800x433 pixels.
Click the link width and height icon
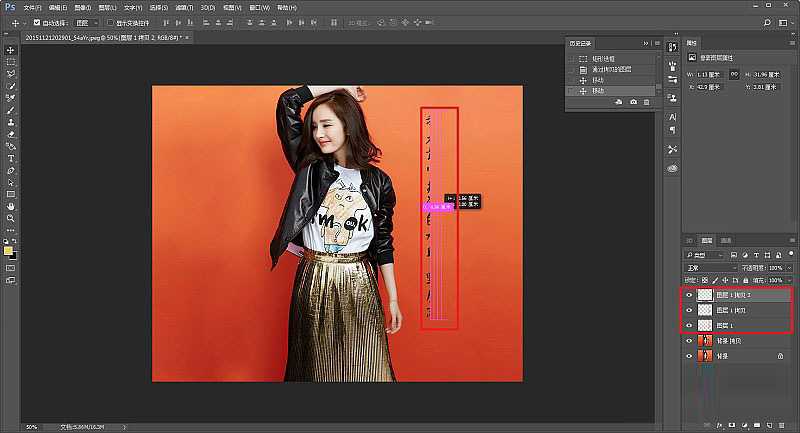pyautogui.click(x=734, y=74)
